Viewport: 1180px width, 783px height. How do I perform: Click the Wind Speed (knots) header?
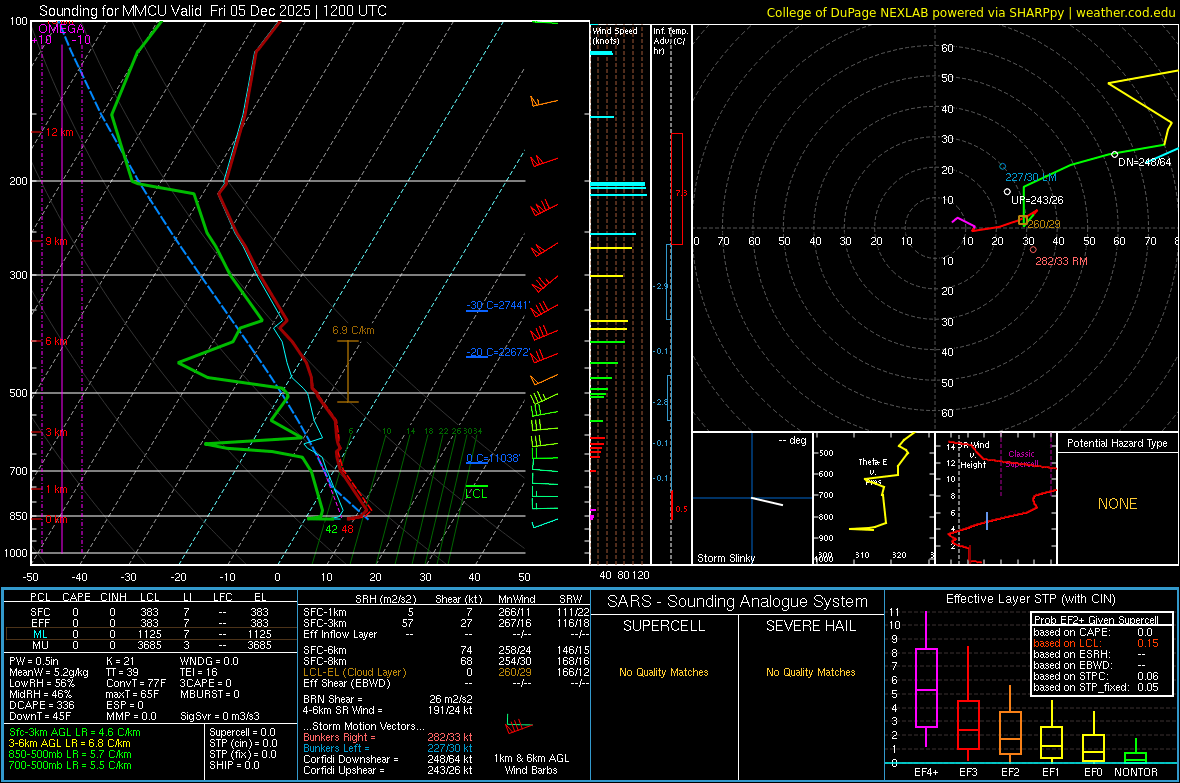[x=614, y=35]
